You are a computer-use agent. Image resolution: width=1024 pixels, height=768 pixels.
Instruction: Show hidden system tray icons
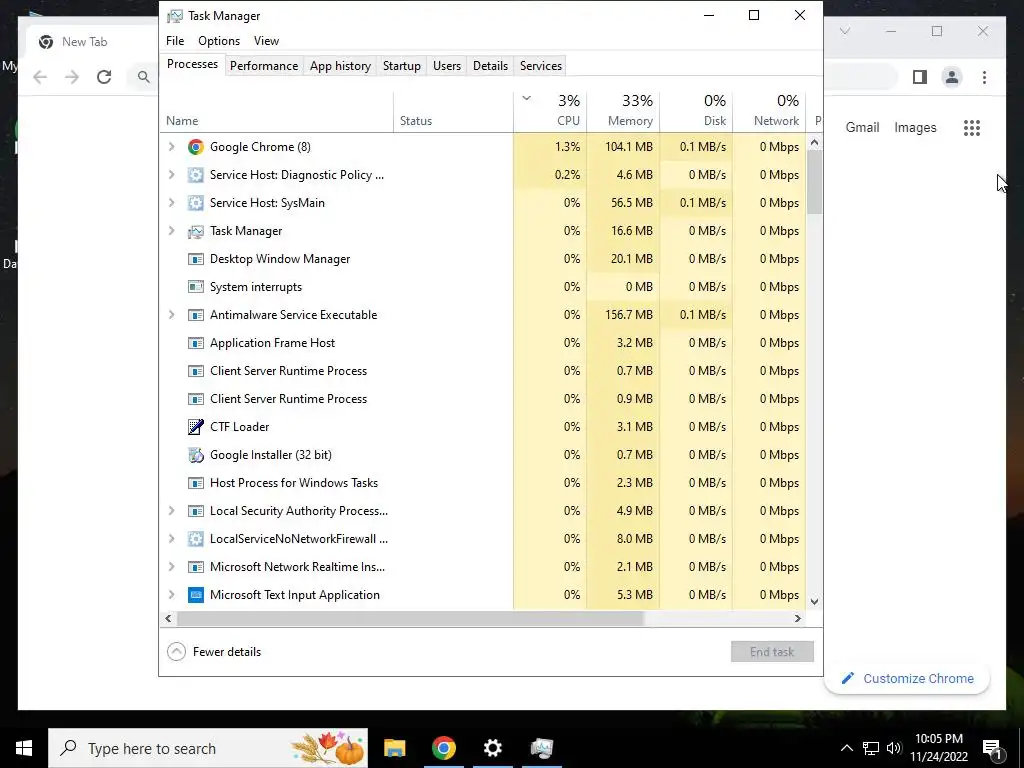[846, 748]
